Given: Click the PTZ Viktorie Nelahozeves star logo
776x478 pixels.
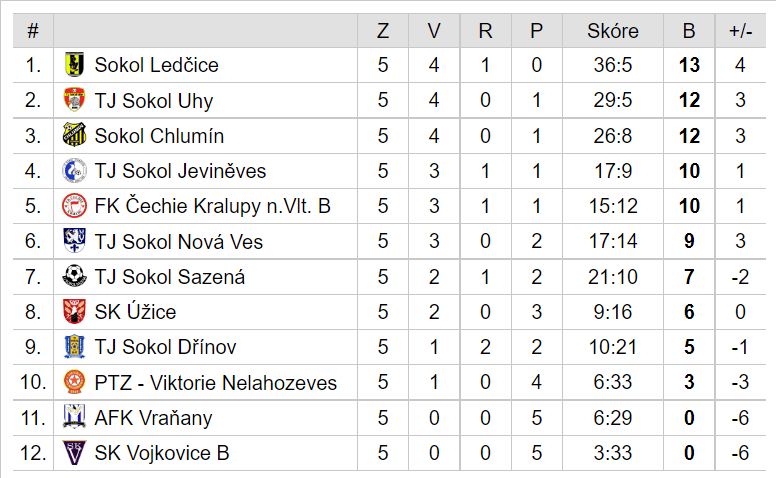Looking at the screenshot, I should coord(74,382).
